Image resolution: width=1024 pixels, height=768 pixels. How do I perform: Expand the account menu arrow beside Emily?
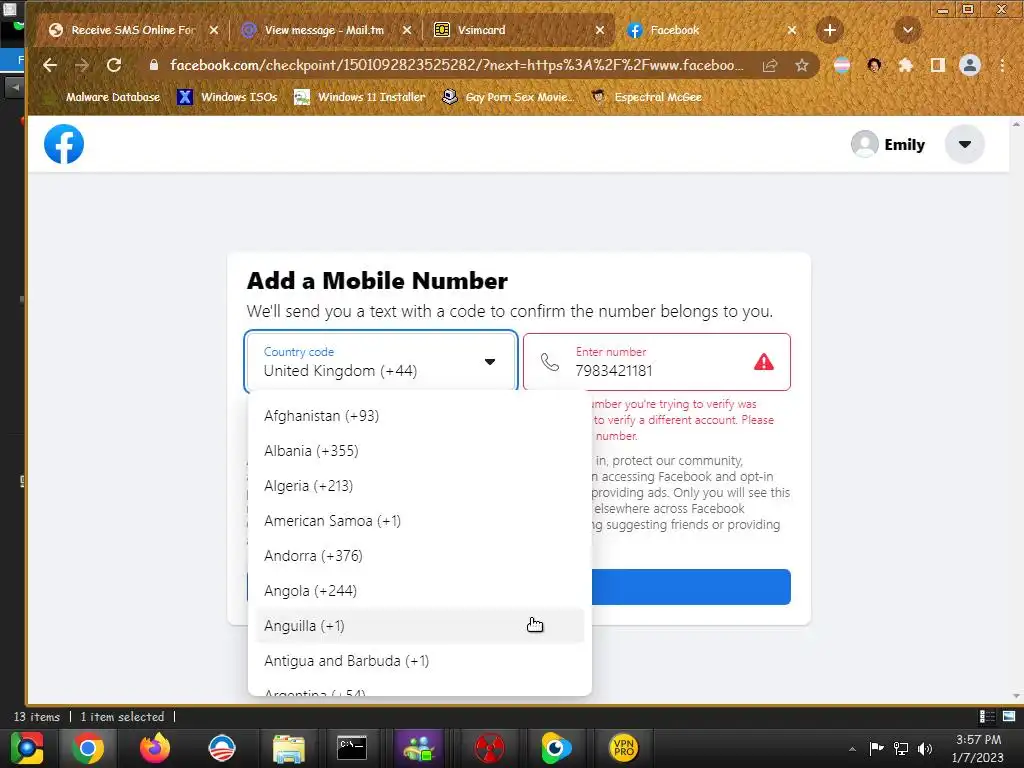pyautogui.click(x=965, y=144)
